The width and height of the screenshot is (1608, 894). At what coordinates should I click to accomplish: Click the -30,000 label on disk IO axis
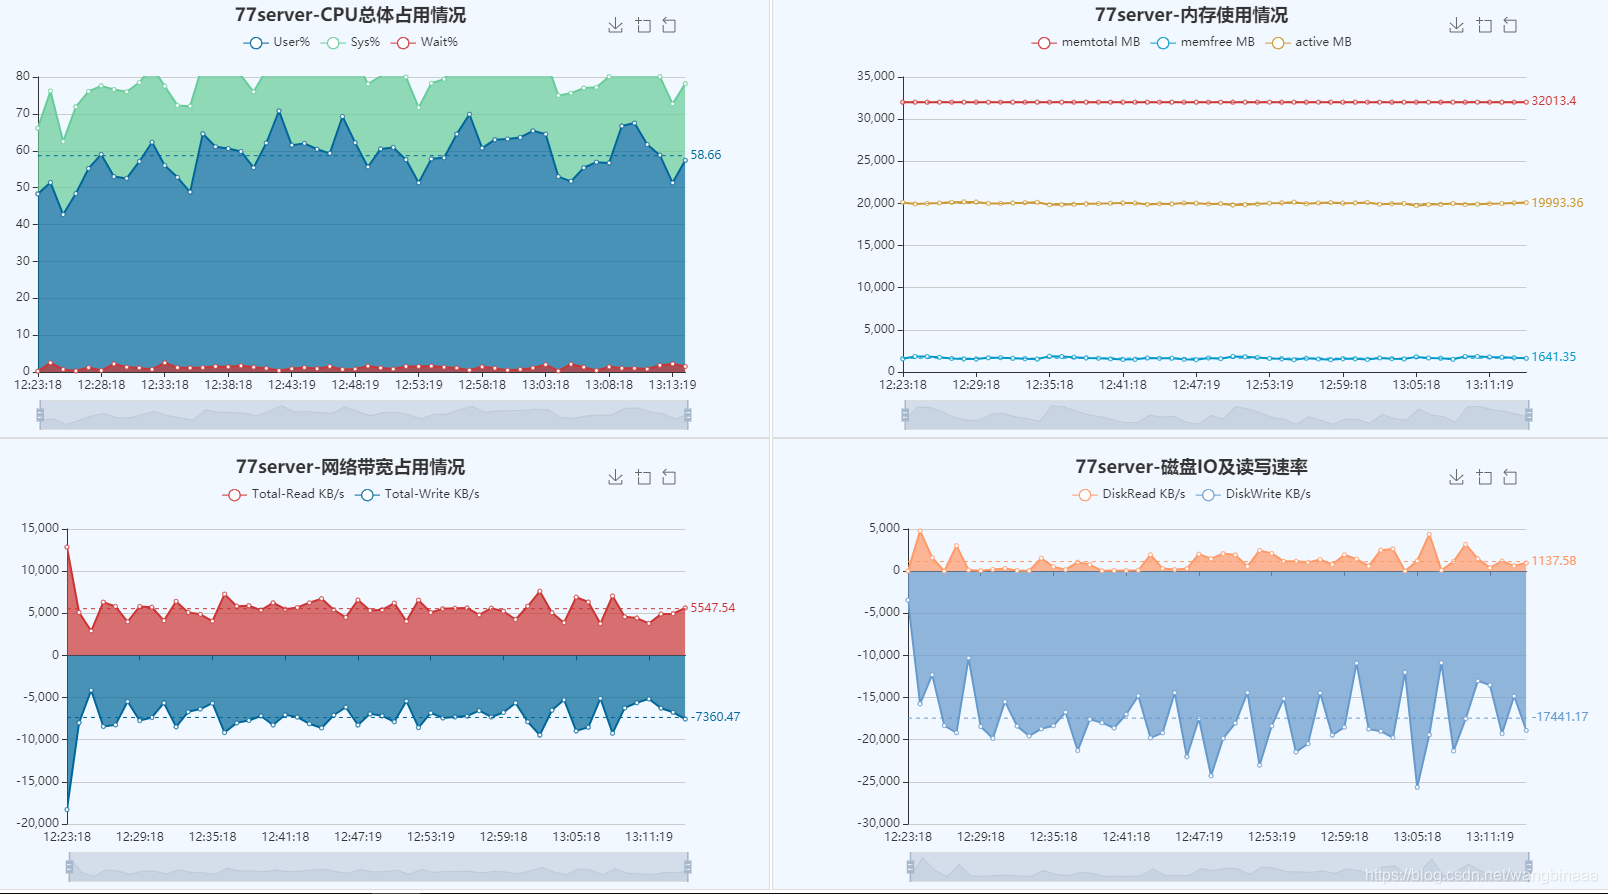879,823
